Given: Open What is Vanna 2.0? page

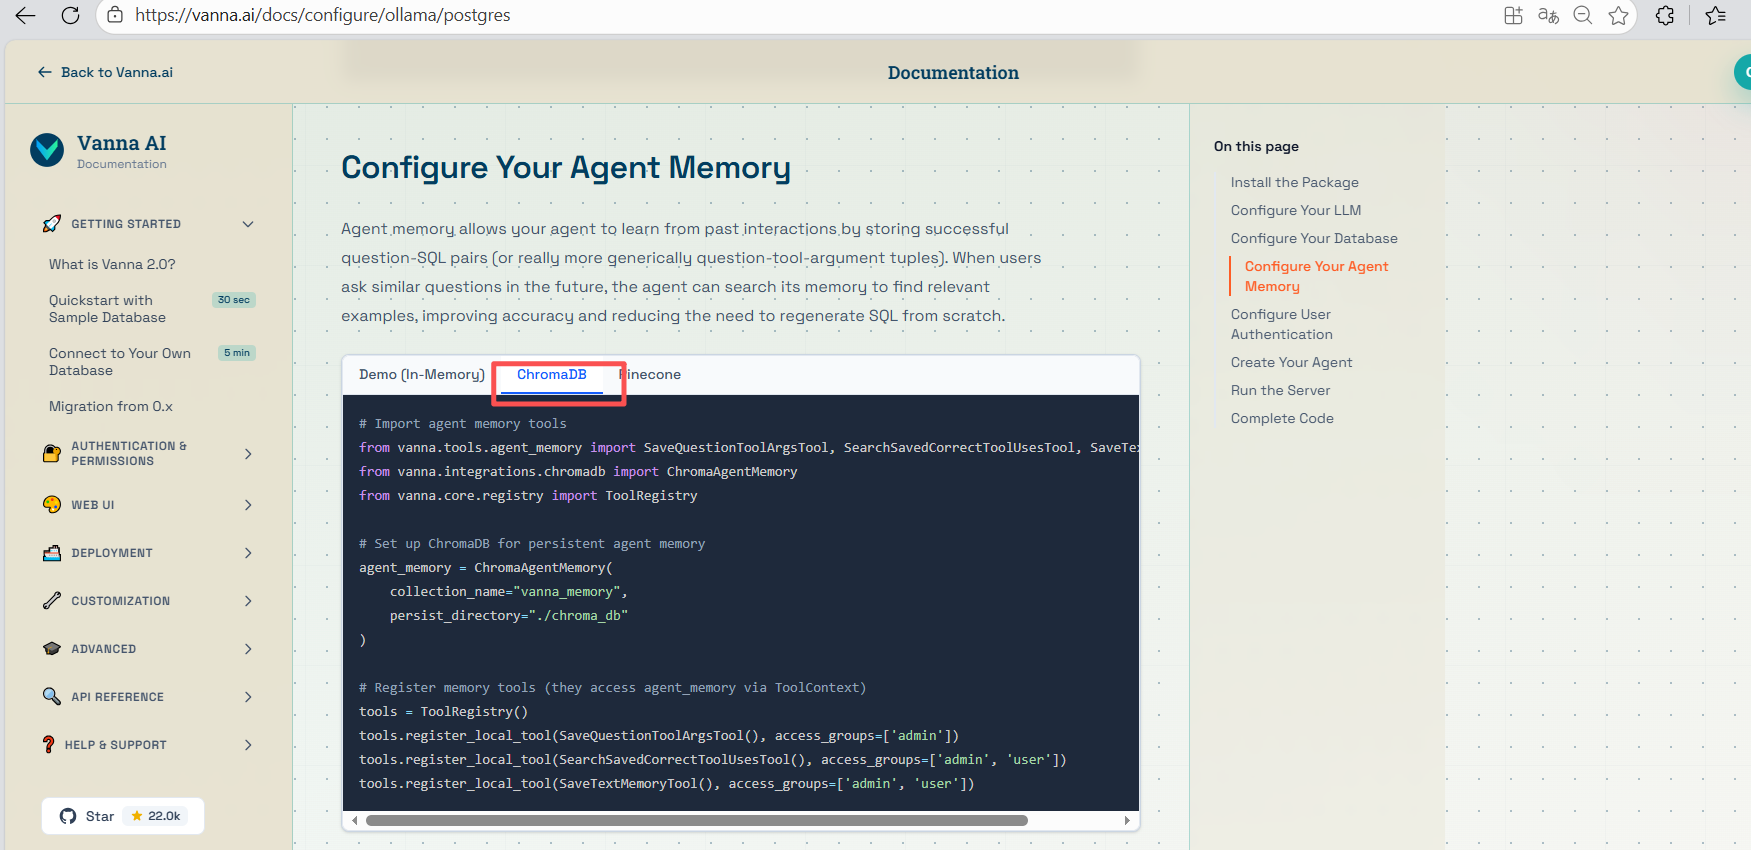Looking at the screenshot, I should (x=112, y=264).
